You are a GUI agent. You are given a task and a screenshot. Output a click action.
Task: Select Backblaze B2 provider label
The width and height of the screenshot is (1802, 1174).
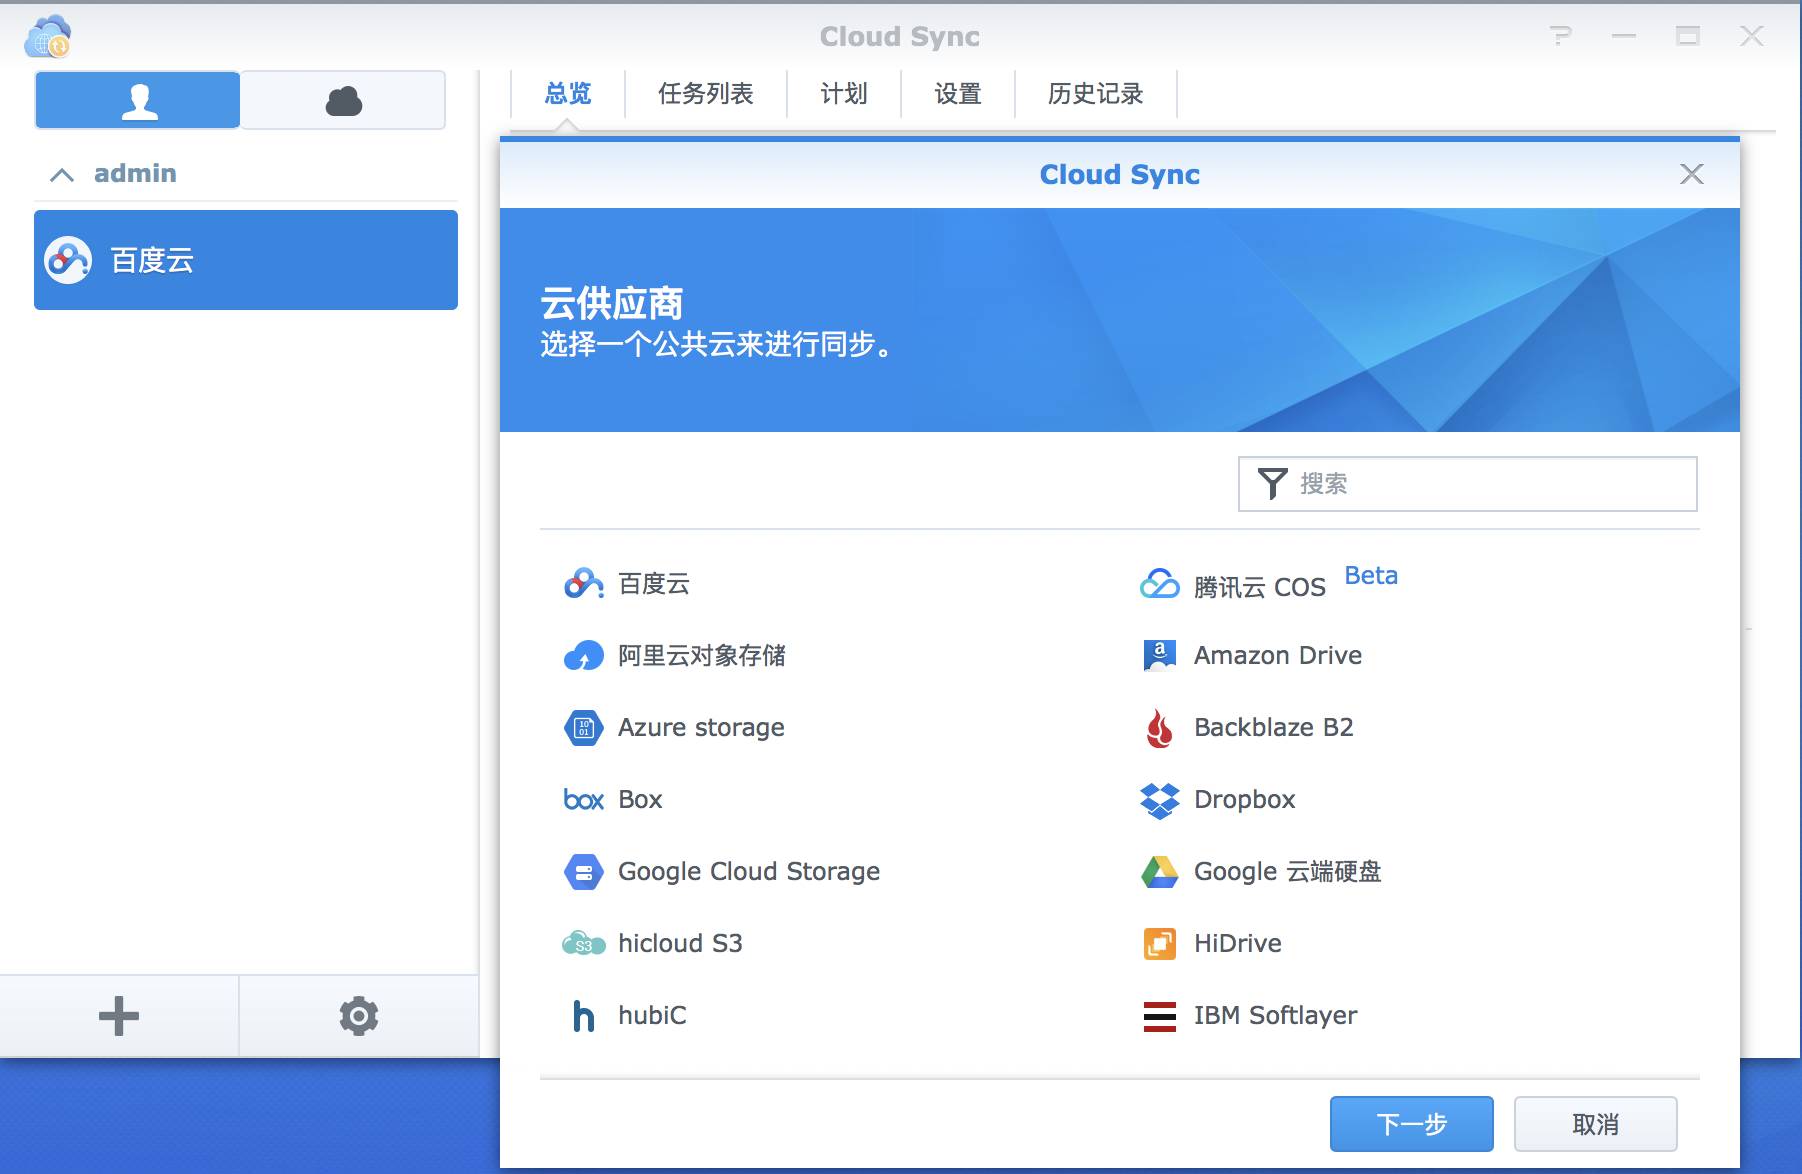click(1274, 728)
